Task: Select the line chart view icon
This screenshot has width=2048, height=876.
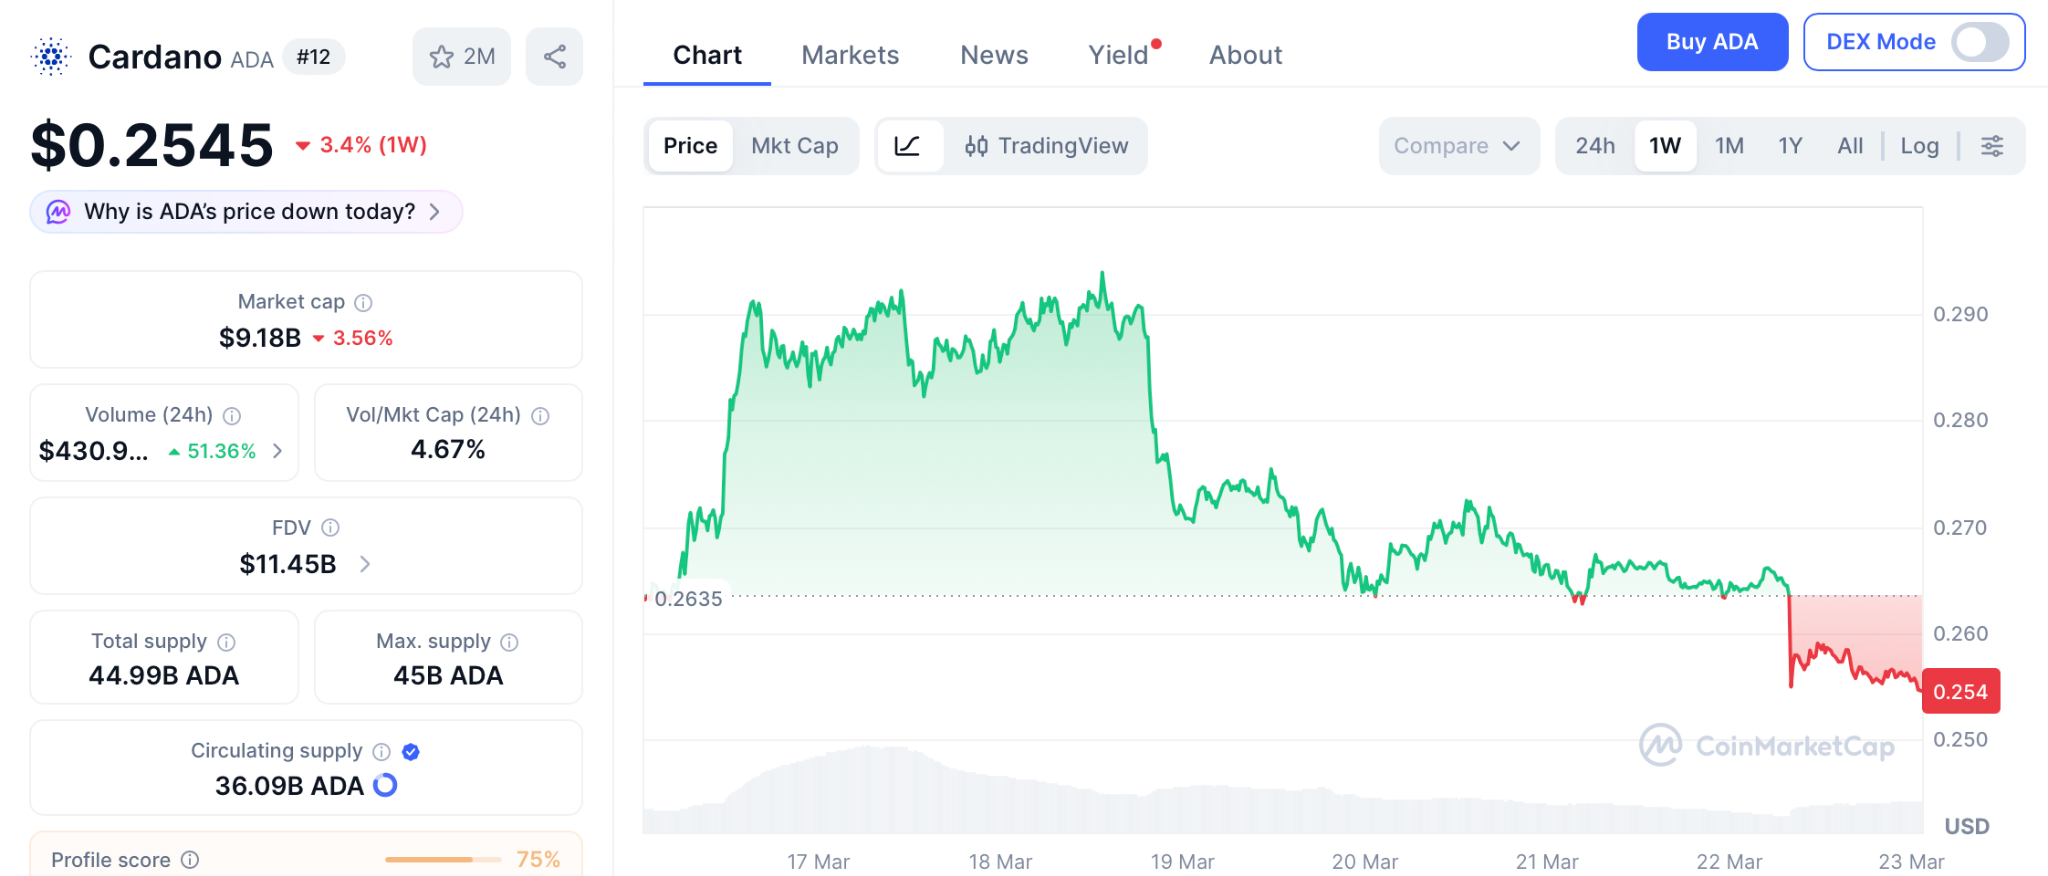Action: pyautogui.click(x=908, y=146)
